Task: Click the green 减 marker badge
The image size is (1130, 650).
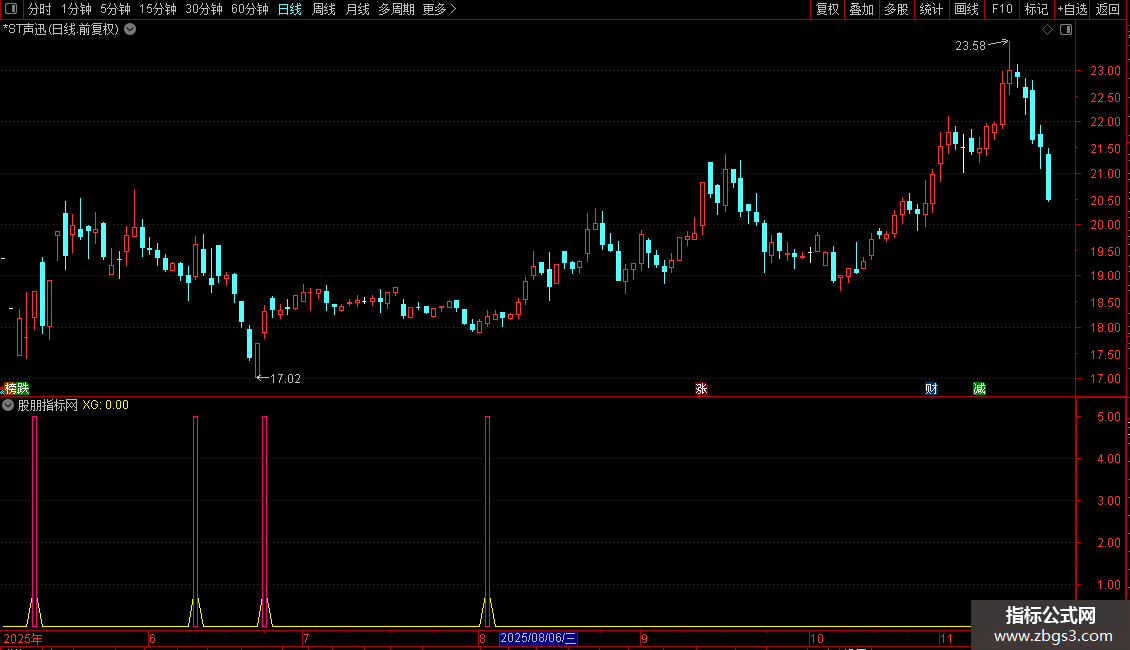Action: pos(979,388)
